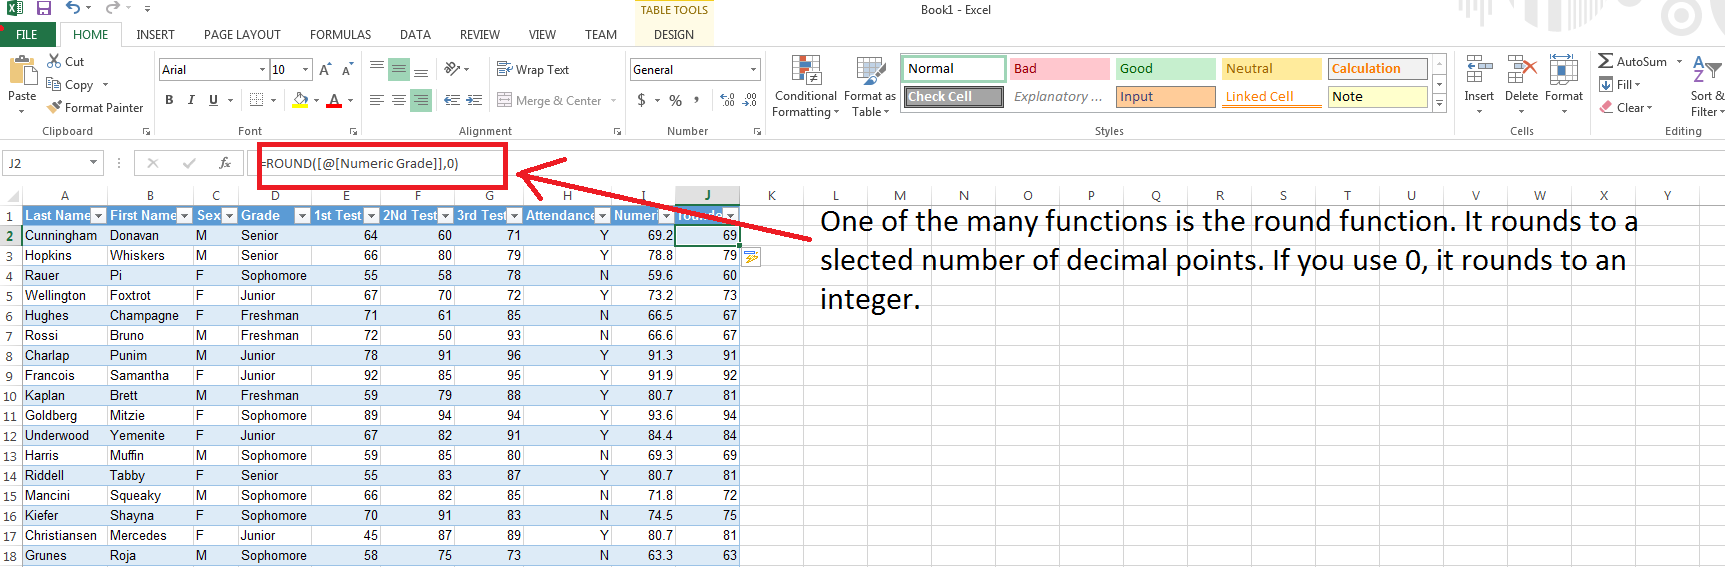Toggle Align Right for cell text
The width and height of the screenshot is (1725, 567).
tap(422, 100)
